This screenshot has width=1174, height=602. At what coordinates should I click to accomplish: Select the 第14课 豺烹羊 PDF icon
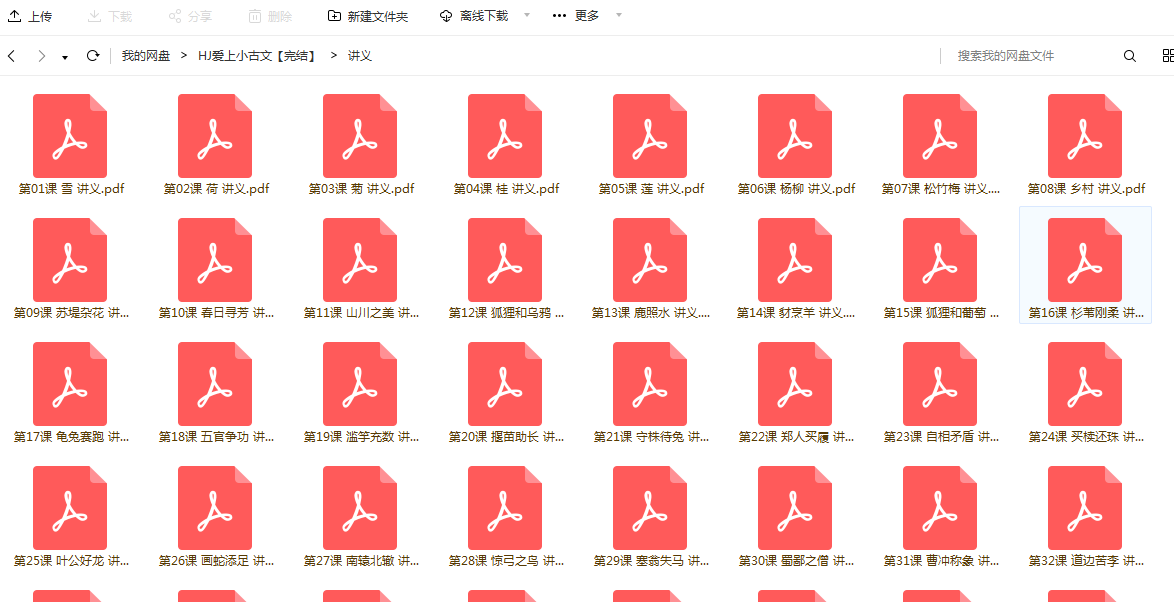(x=795, y=261)
